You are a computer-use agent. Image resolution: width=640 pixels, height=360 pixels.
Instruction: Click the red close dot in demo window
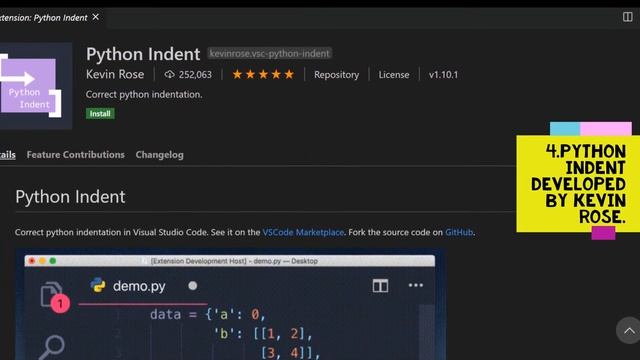coord(32,261)
